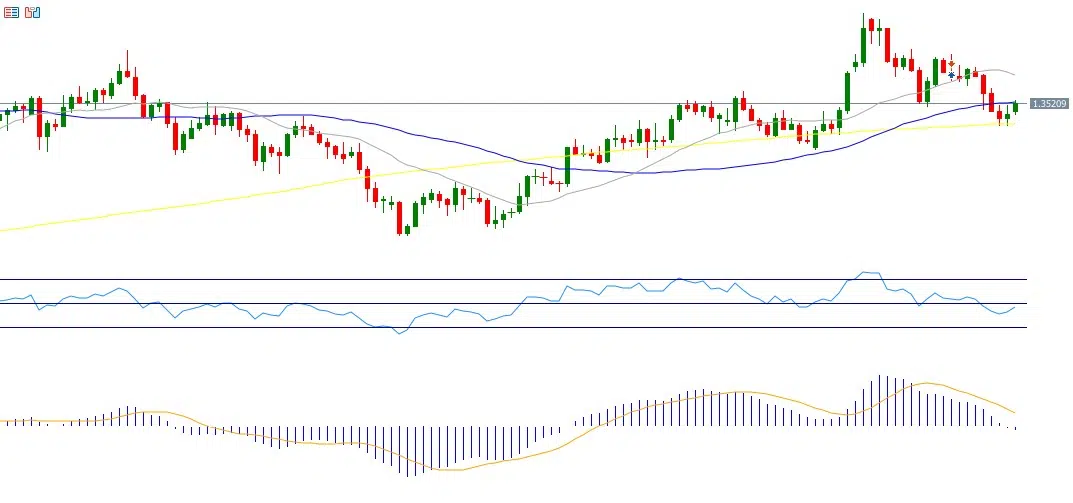Click the red down-arrow sell marker

coord(952,63)
